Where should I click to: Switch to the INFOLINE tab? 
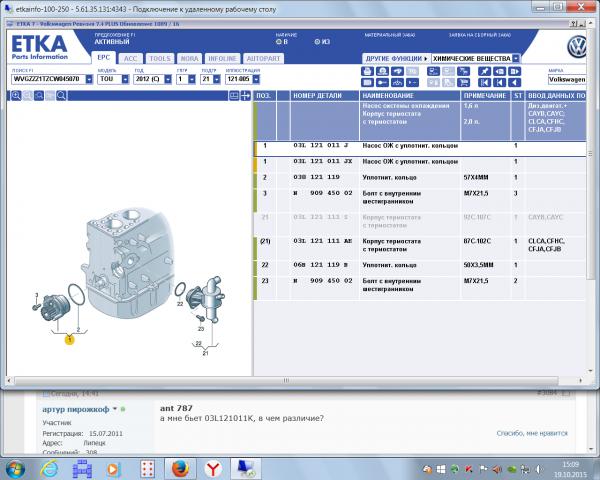pos(222,59)
